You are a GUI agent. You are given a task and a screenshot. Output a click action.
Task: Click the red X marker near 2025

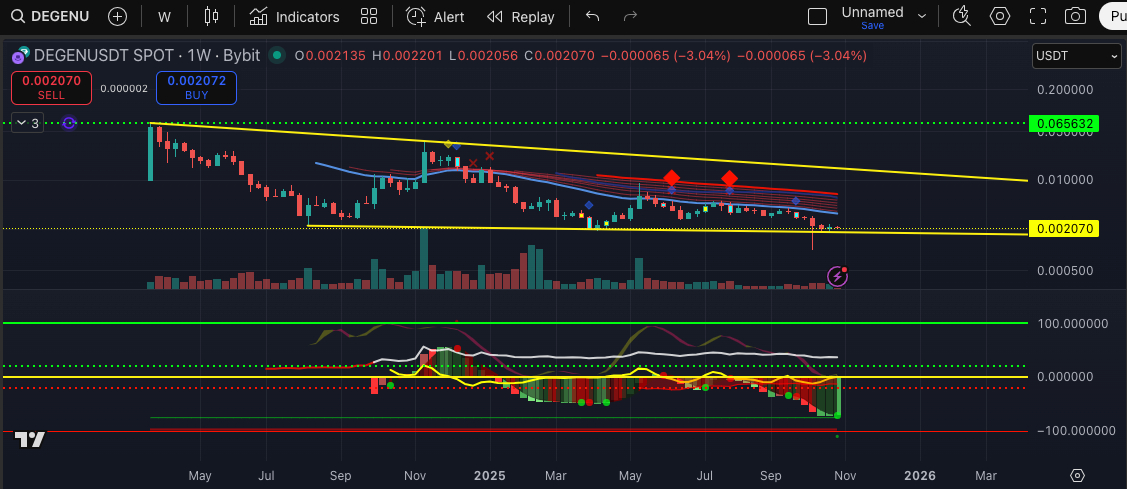pyautogui.click(x=489, y=155)
